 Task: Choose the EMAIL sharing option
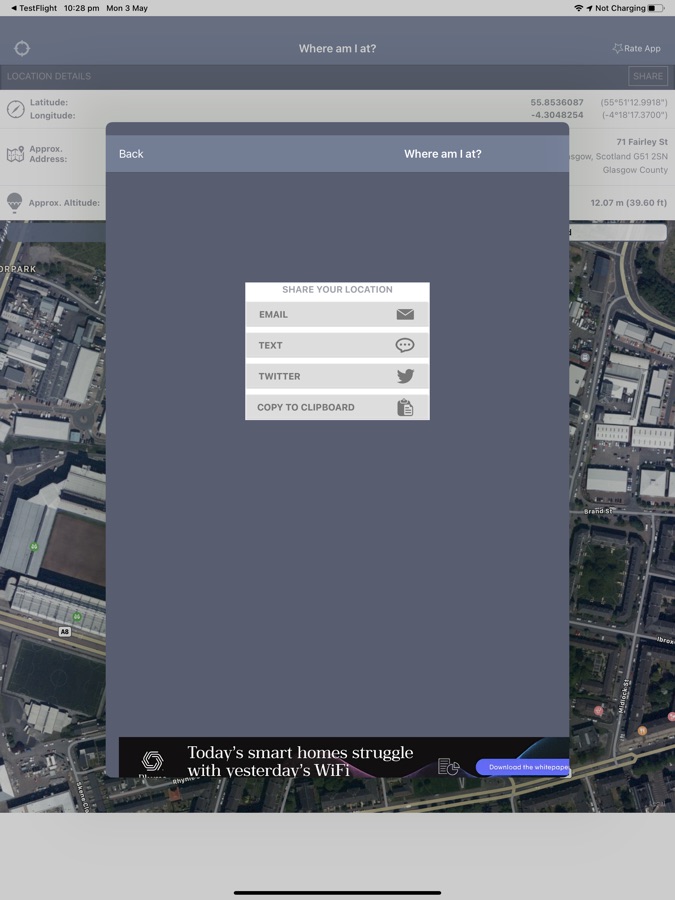coord(273,314)
